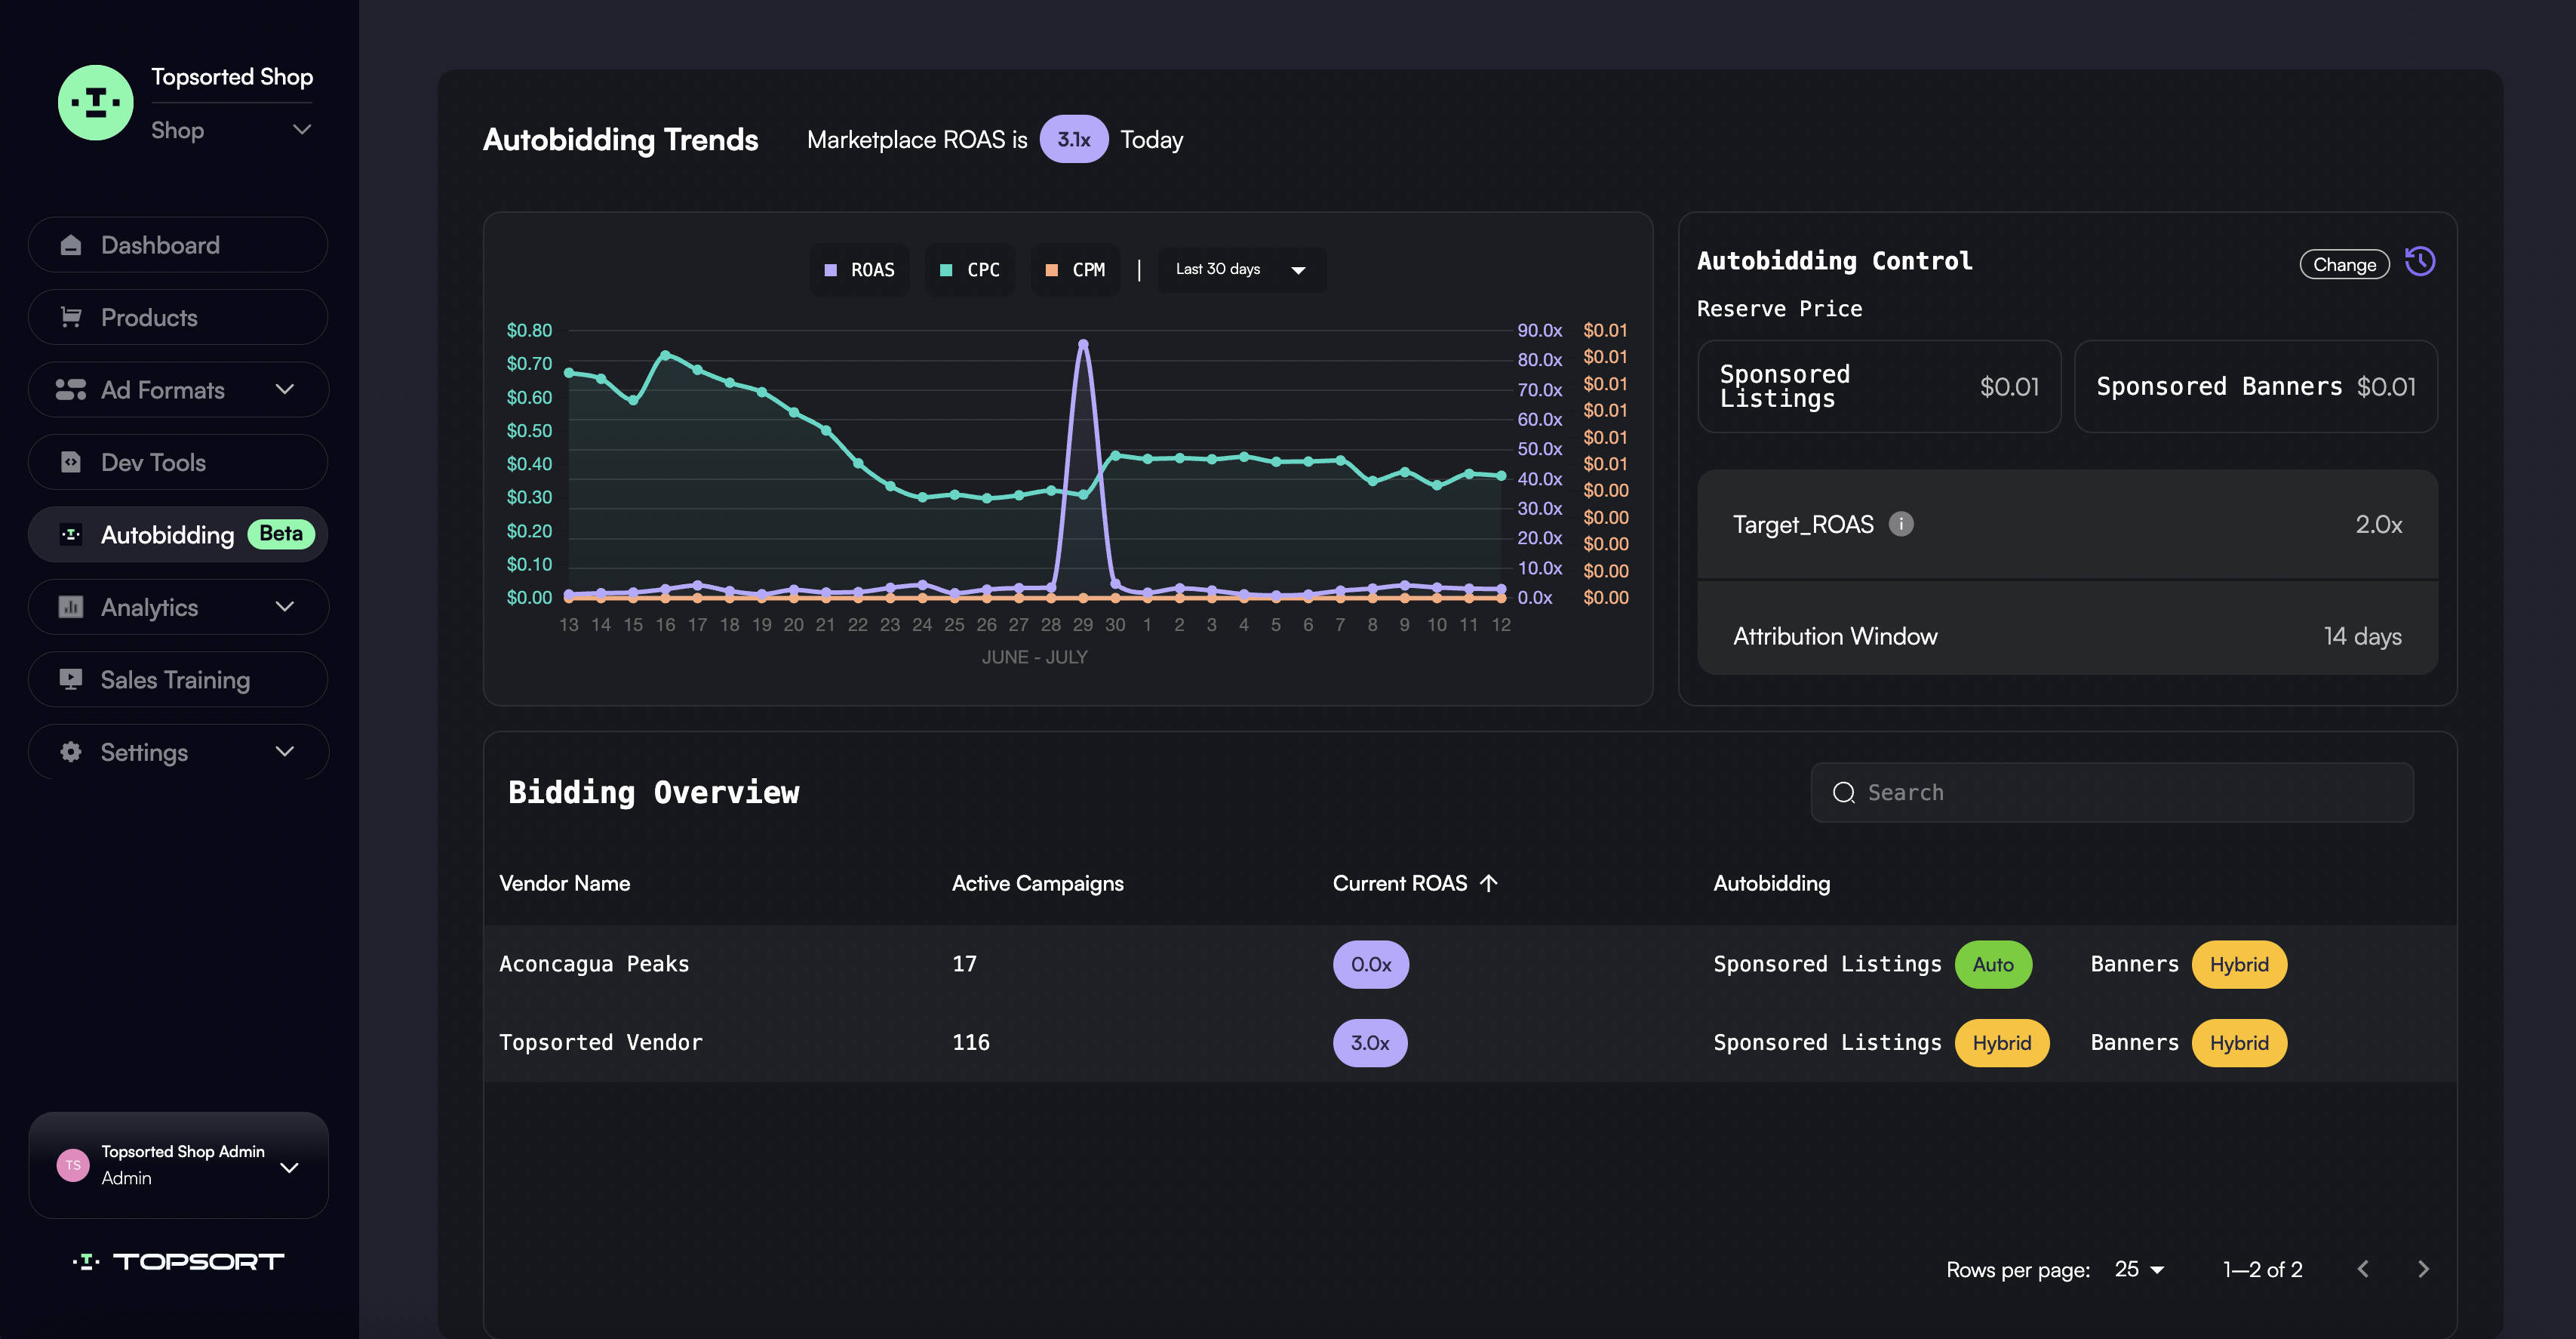
Task: Toggle the CPM series in chart legend
Action: pos(1075,270)
